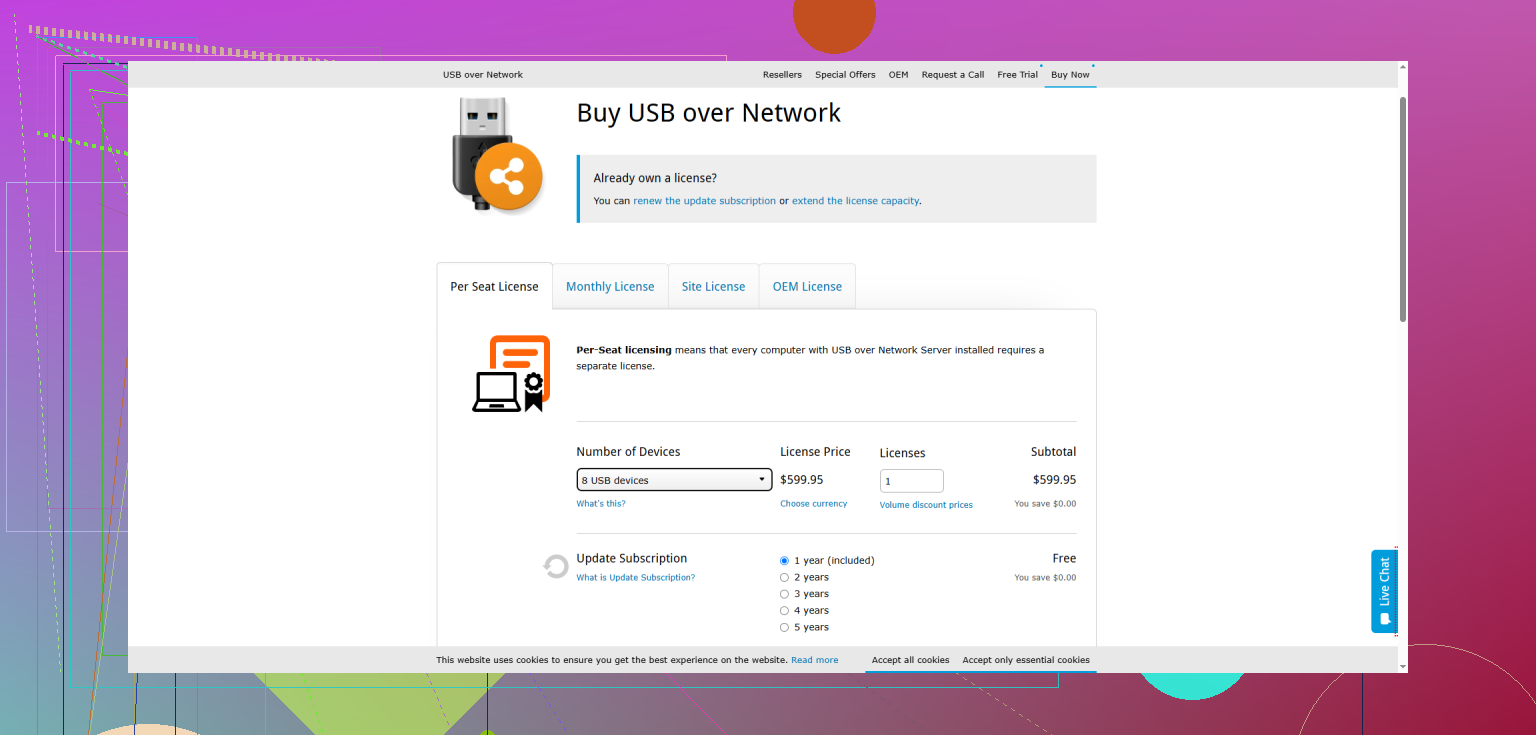This screenshot has height=735, width=1536.
Task: Click the Free subscription price text
Action: click(1064, 559)
